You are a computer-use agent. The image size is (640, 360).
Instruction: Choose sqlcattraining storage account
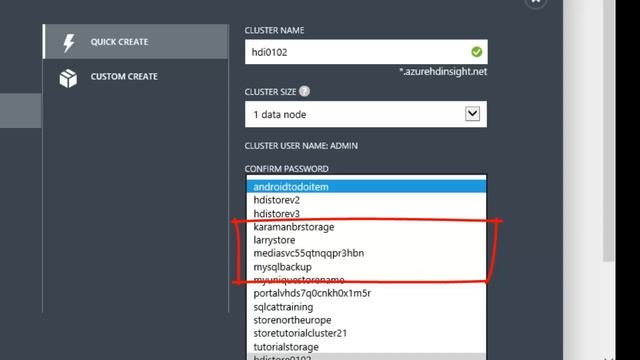[x=367, y=307]
